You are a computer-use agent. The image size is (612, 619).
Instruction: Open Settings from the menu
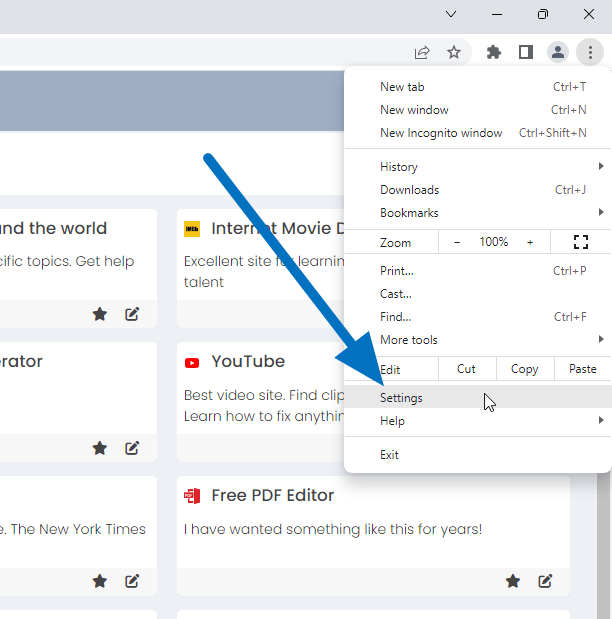pyautogui.click(x=478, y=397)
